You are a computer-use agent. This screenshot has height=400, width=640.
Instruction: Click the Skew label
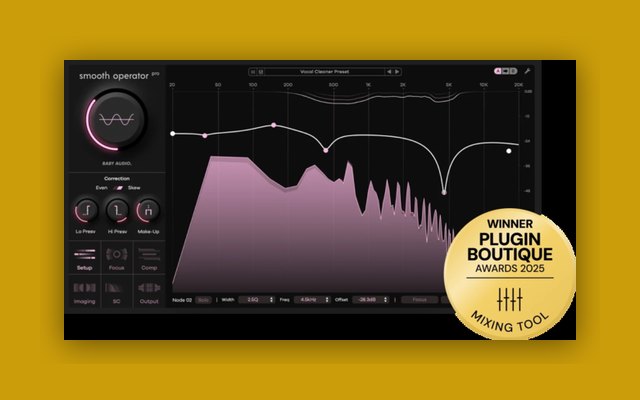[x=134, y=188]
